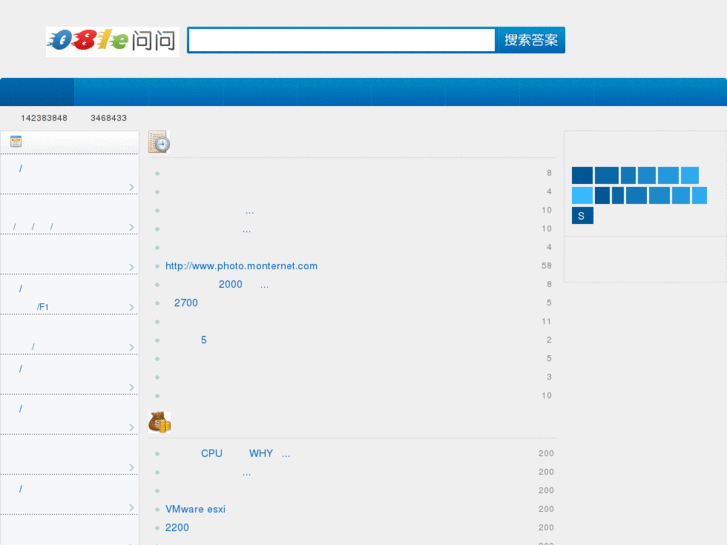Click the money bag with coins icon
Viewport: 727px width, 545px height.
click(x=159, y=422)
